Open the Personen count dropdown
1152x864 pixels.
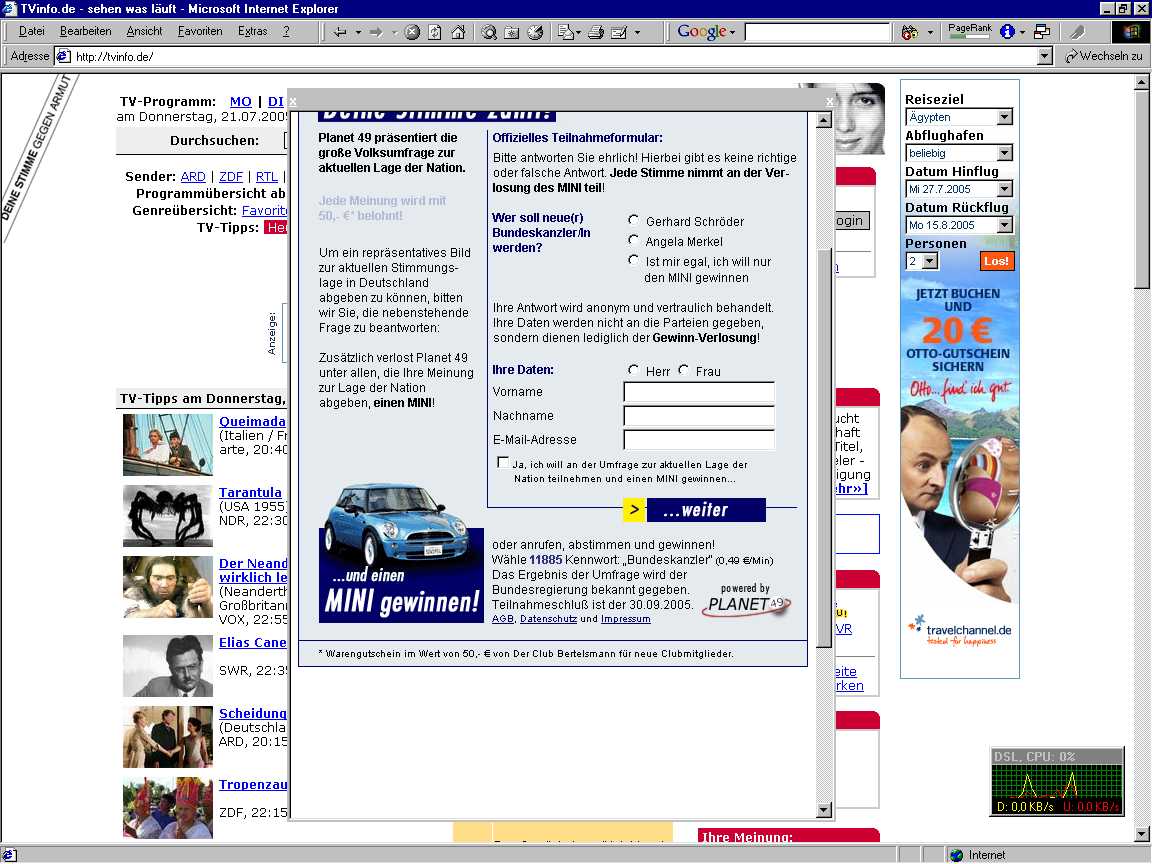(x=930, y=261)
